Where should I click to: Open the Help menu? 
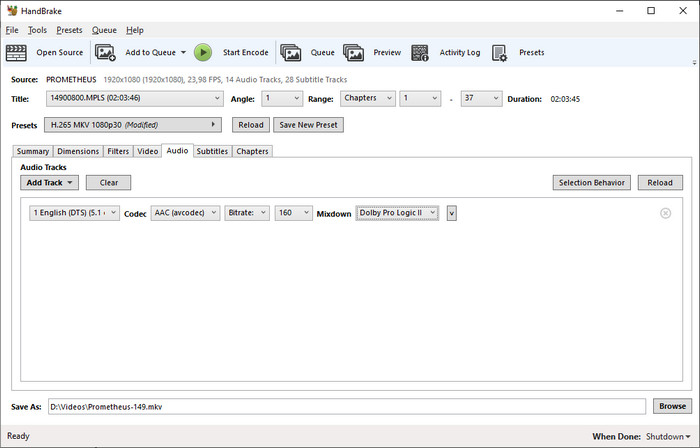pos(135,30)
